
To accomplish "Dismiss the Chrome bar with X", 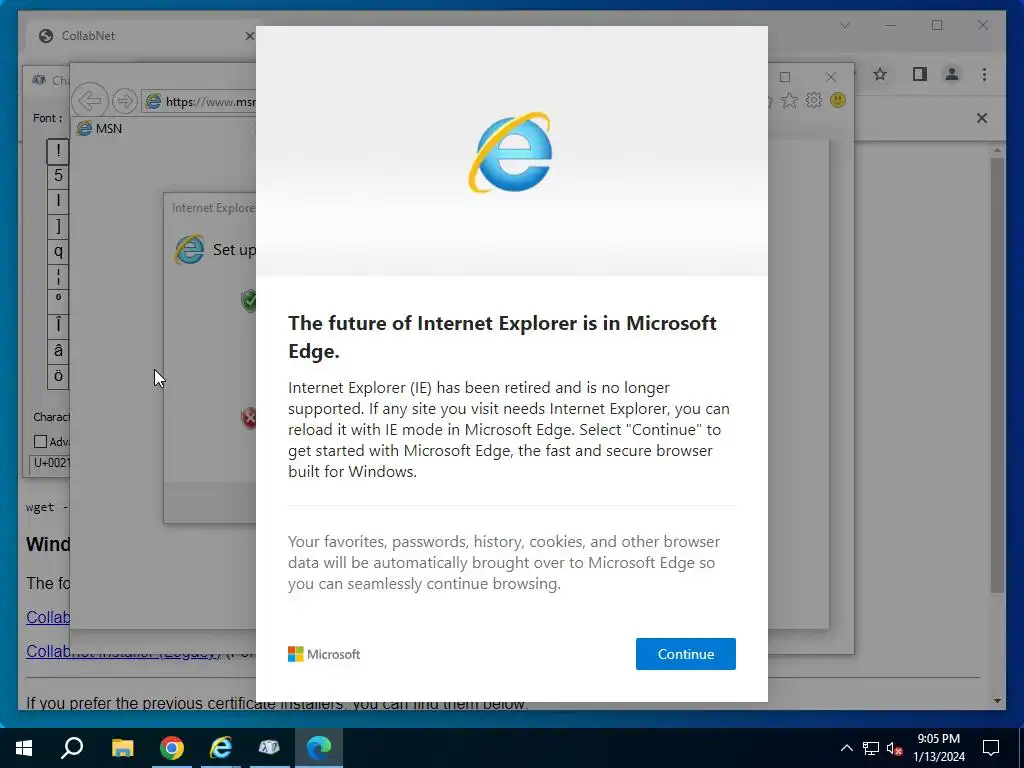I will pos(982,118).
